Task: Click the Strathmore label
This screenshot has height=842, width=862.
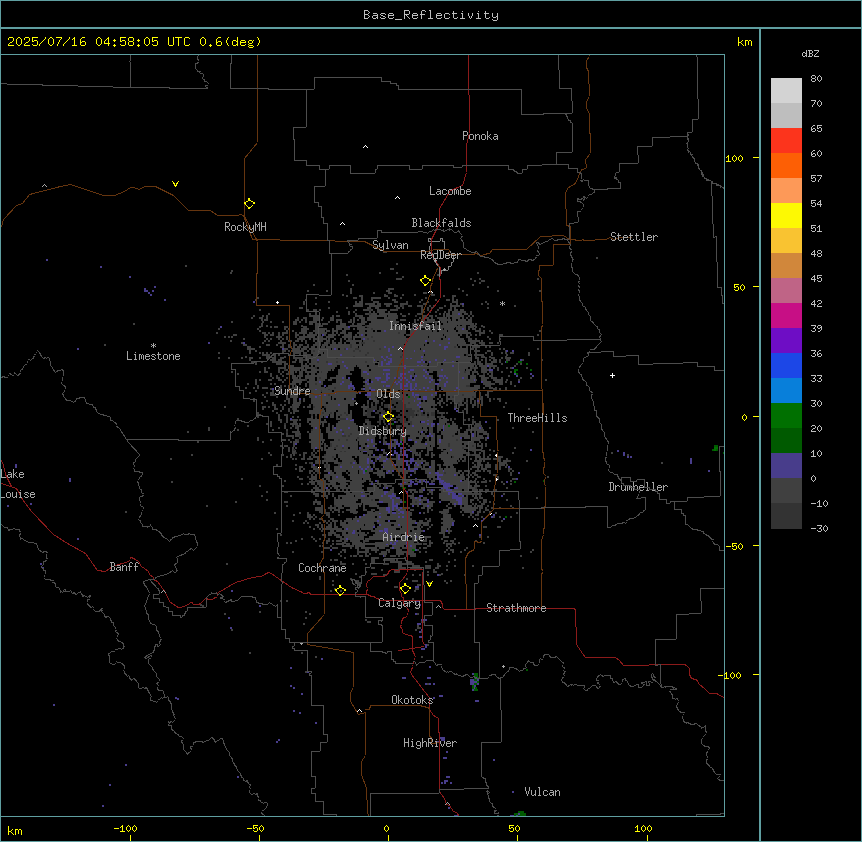Action: [x=516, y=608]
